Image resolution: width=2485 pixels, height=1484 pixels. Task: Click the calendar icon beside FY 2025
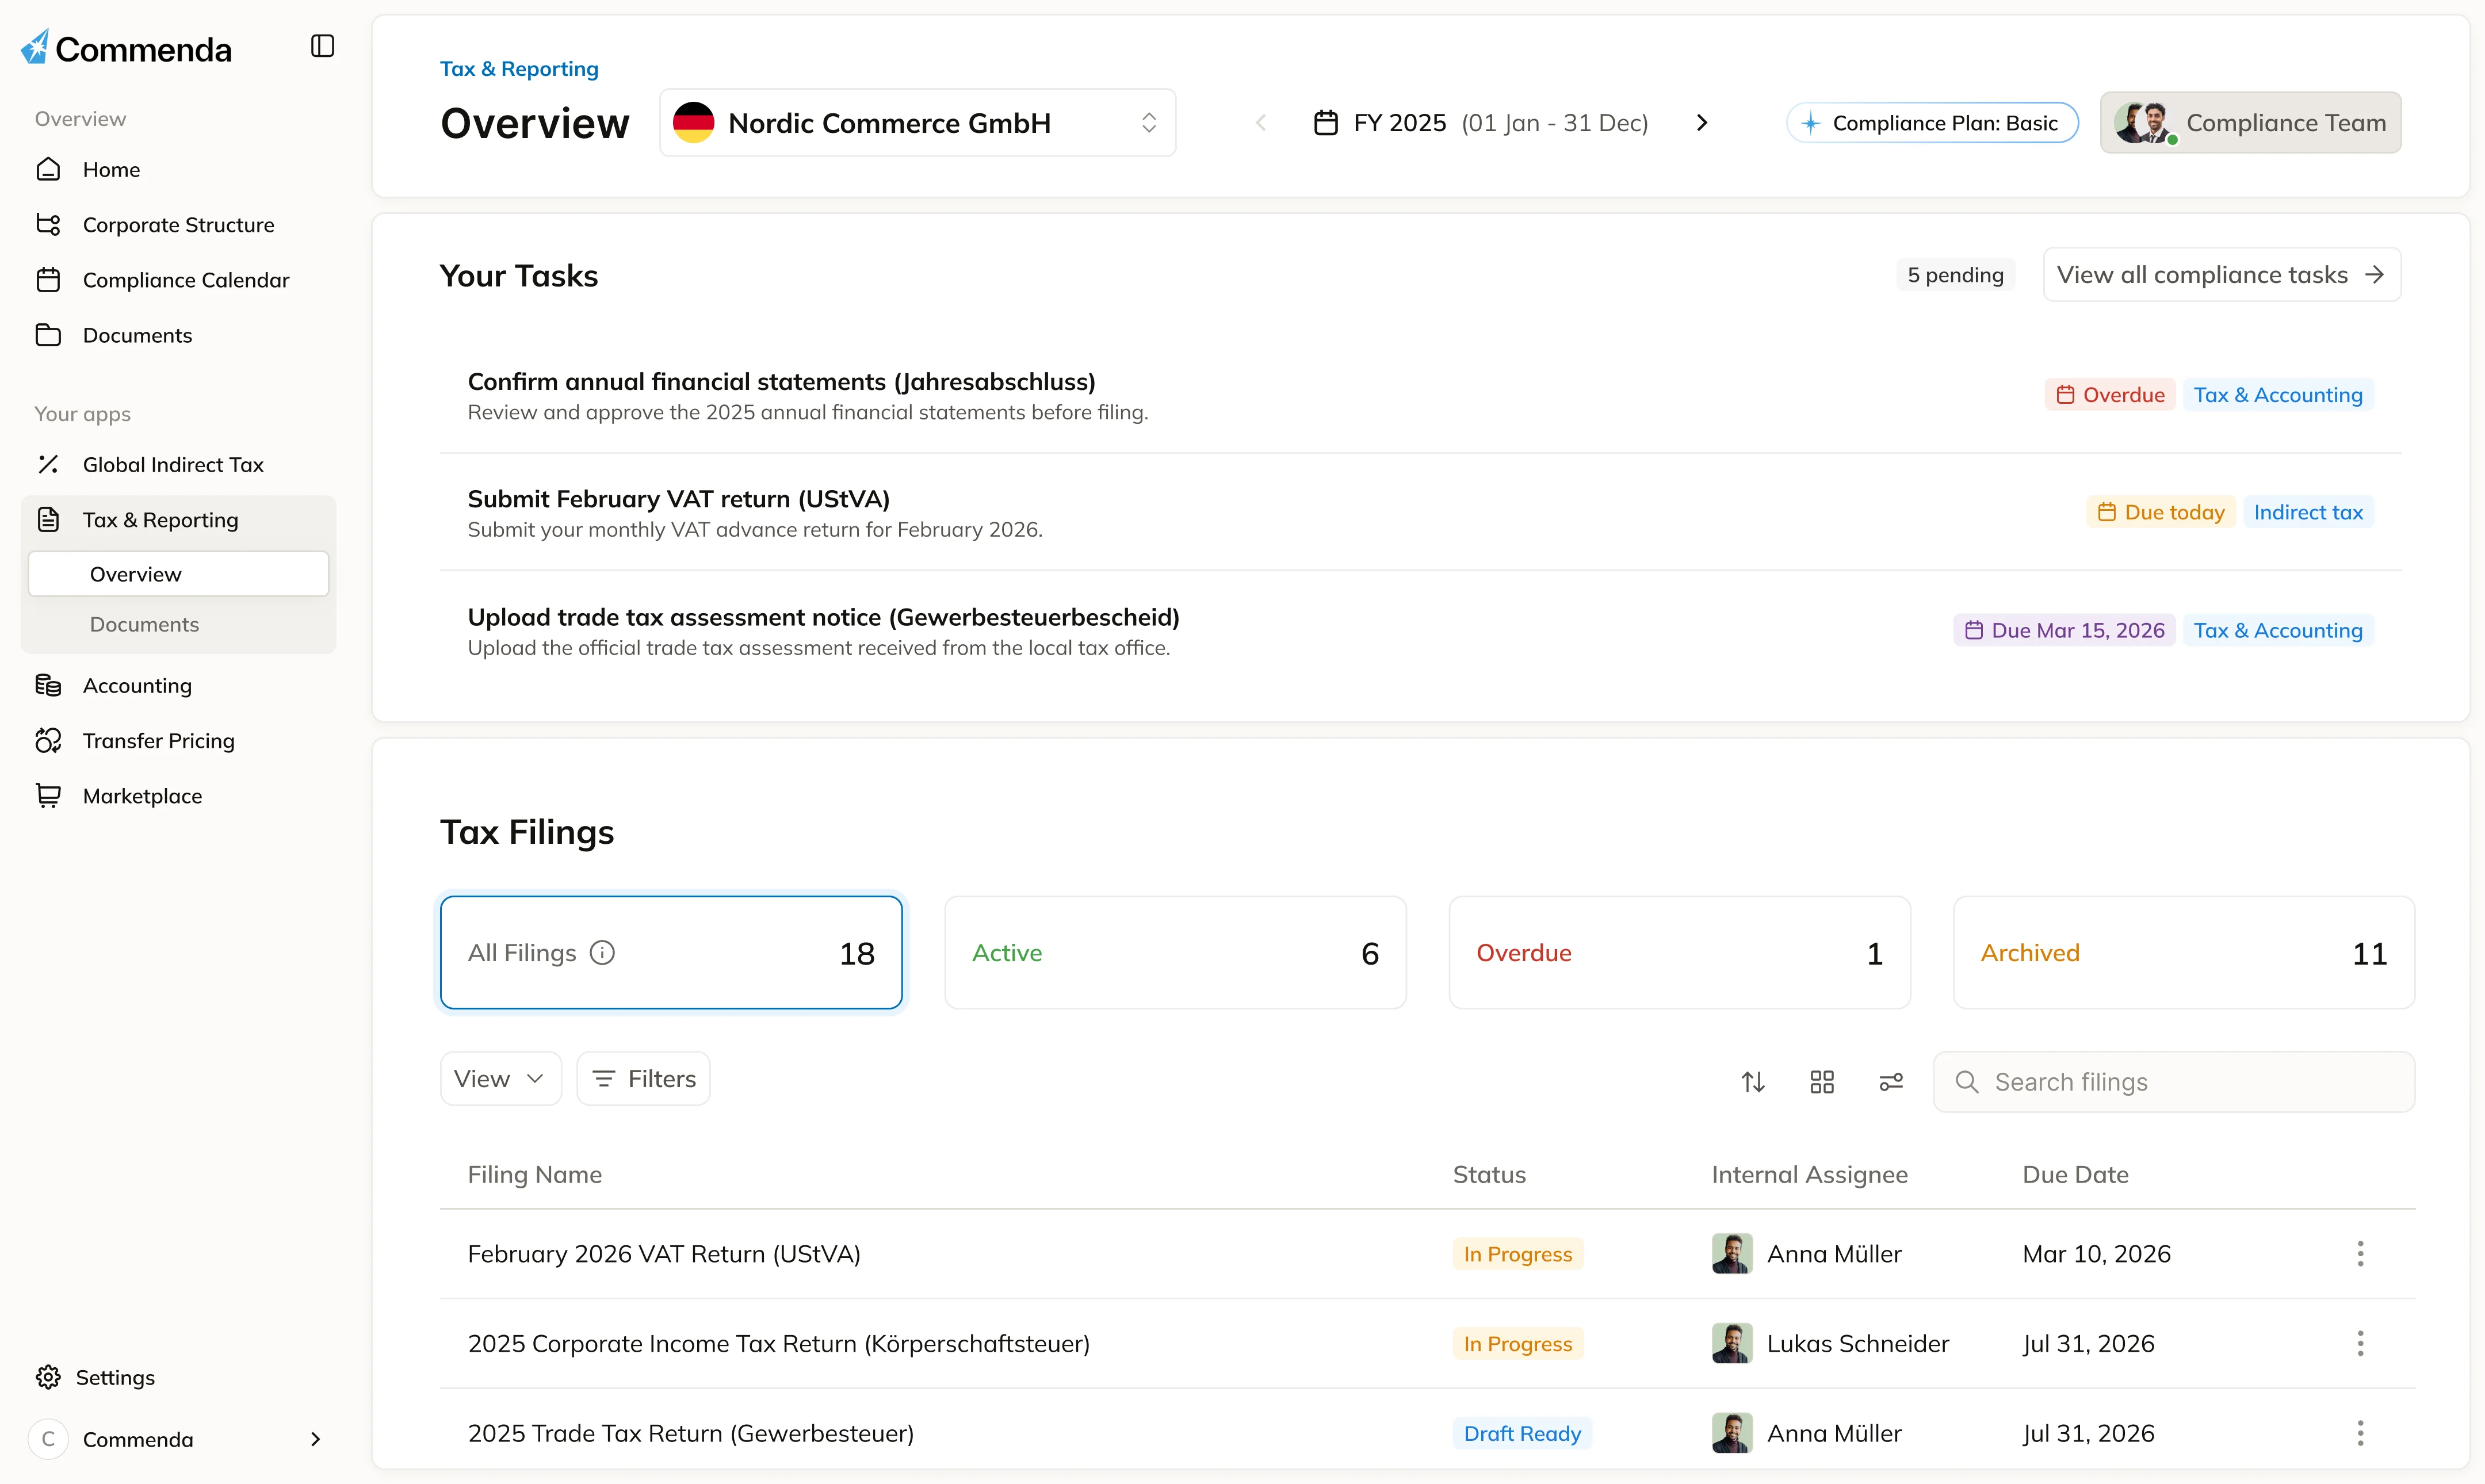click(1324, 122)
